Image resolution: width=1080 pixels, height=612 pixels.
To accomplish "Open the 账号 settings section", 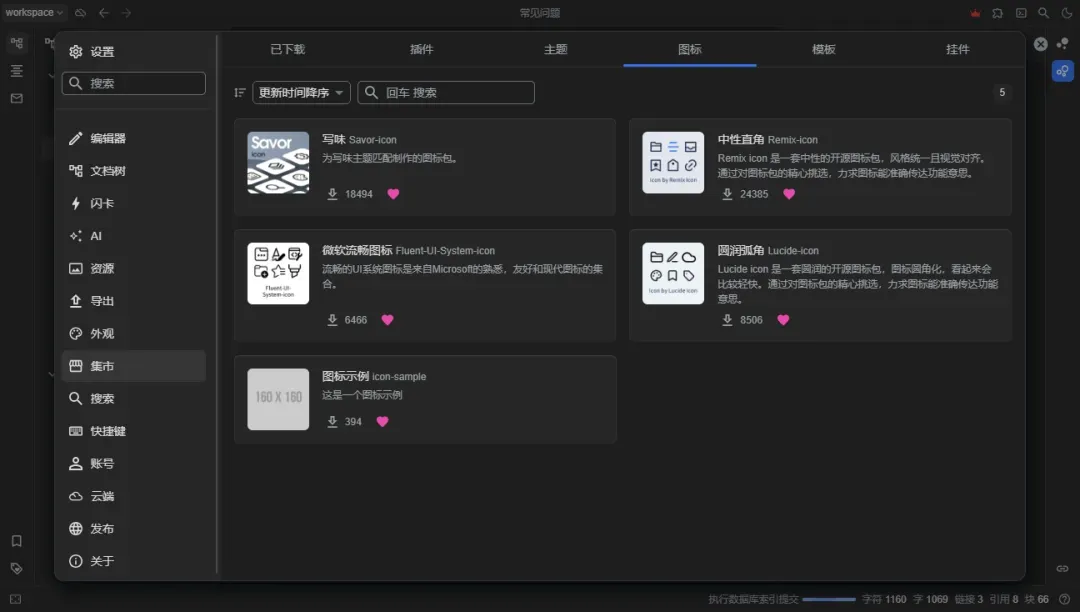I will point(134,463).
